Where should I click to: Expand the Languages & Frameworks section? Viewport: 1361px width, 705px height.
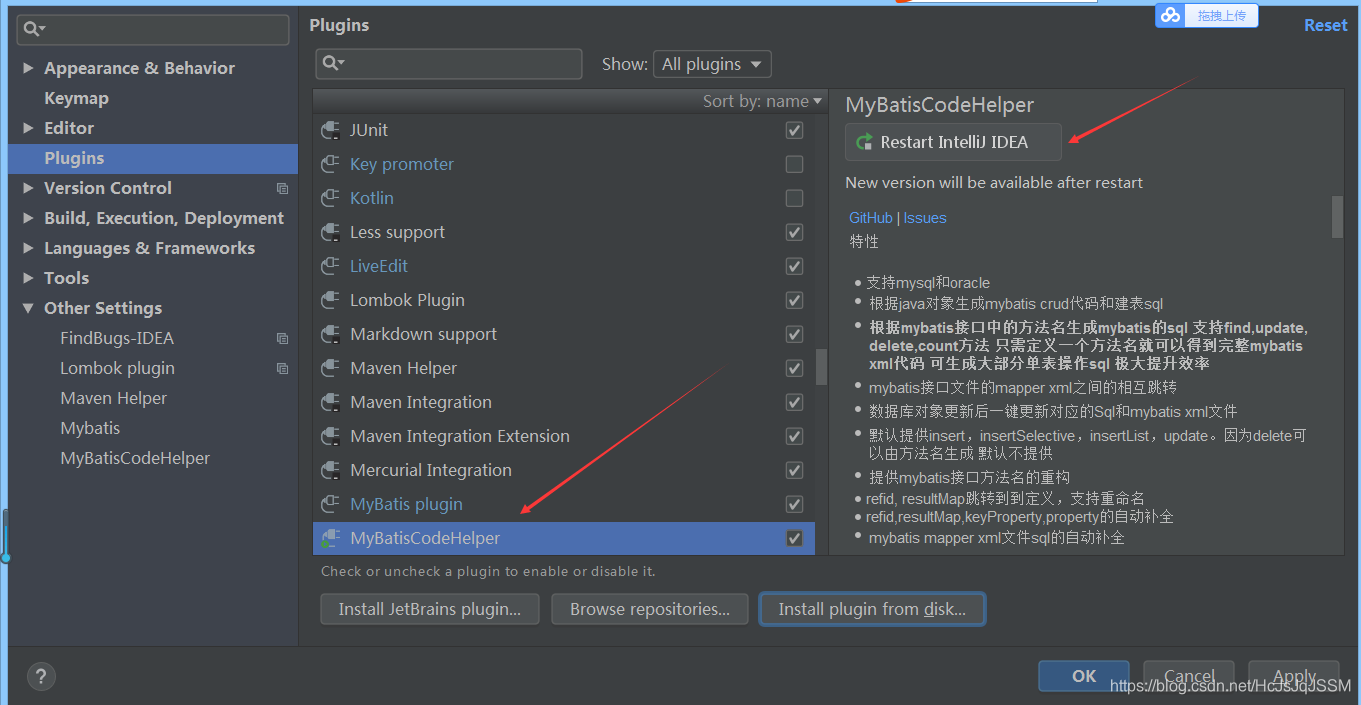coord(28,249)
